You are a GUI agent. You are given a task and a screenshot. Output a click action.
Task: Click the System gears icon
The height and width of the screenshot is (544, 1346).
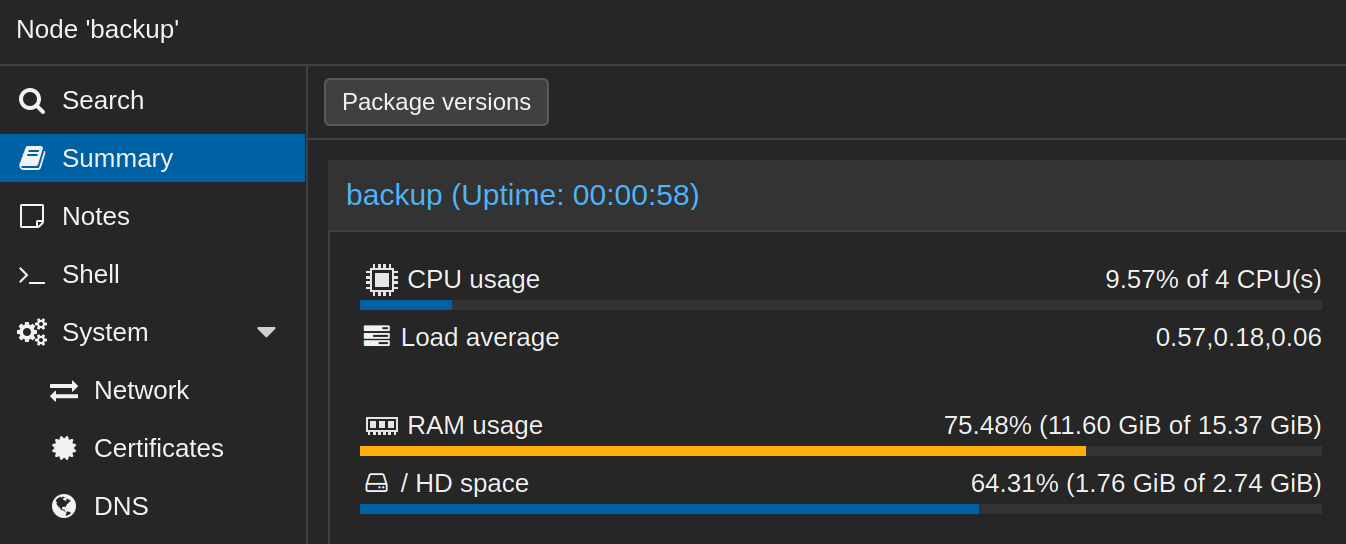click(32, 332)
